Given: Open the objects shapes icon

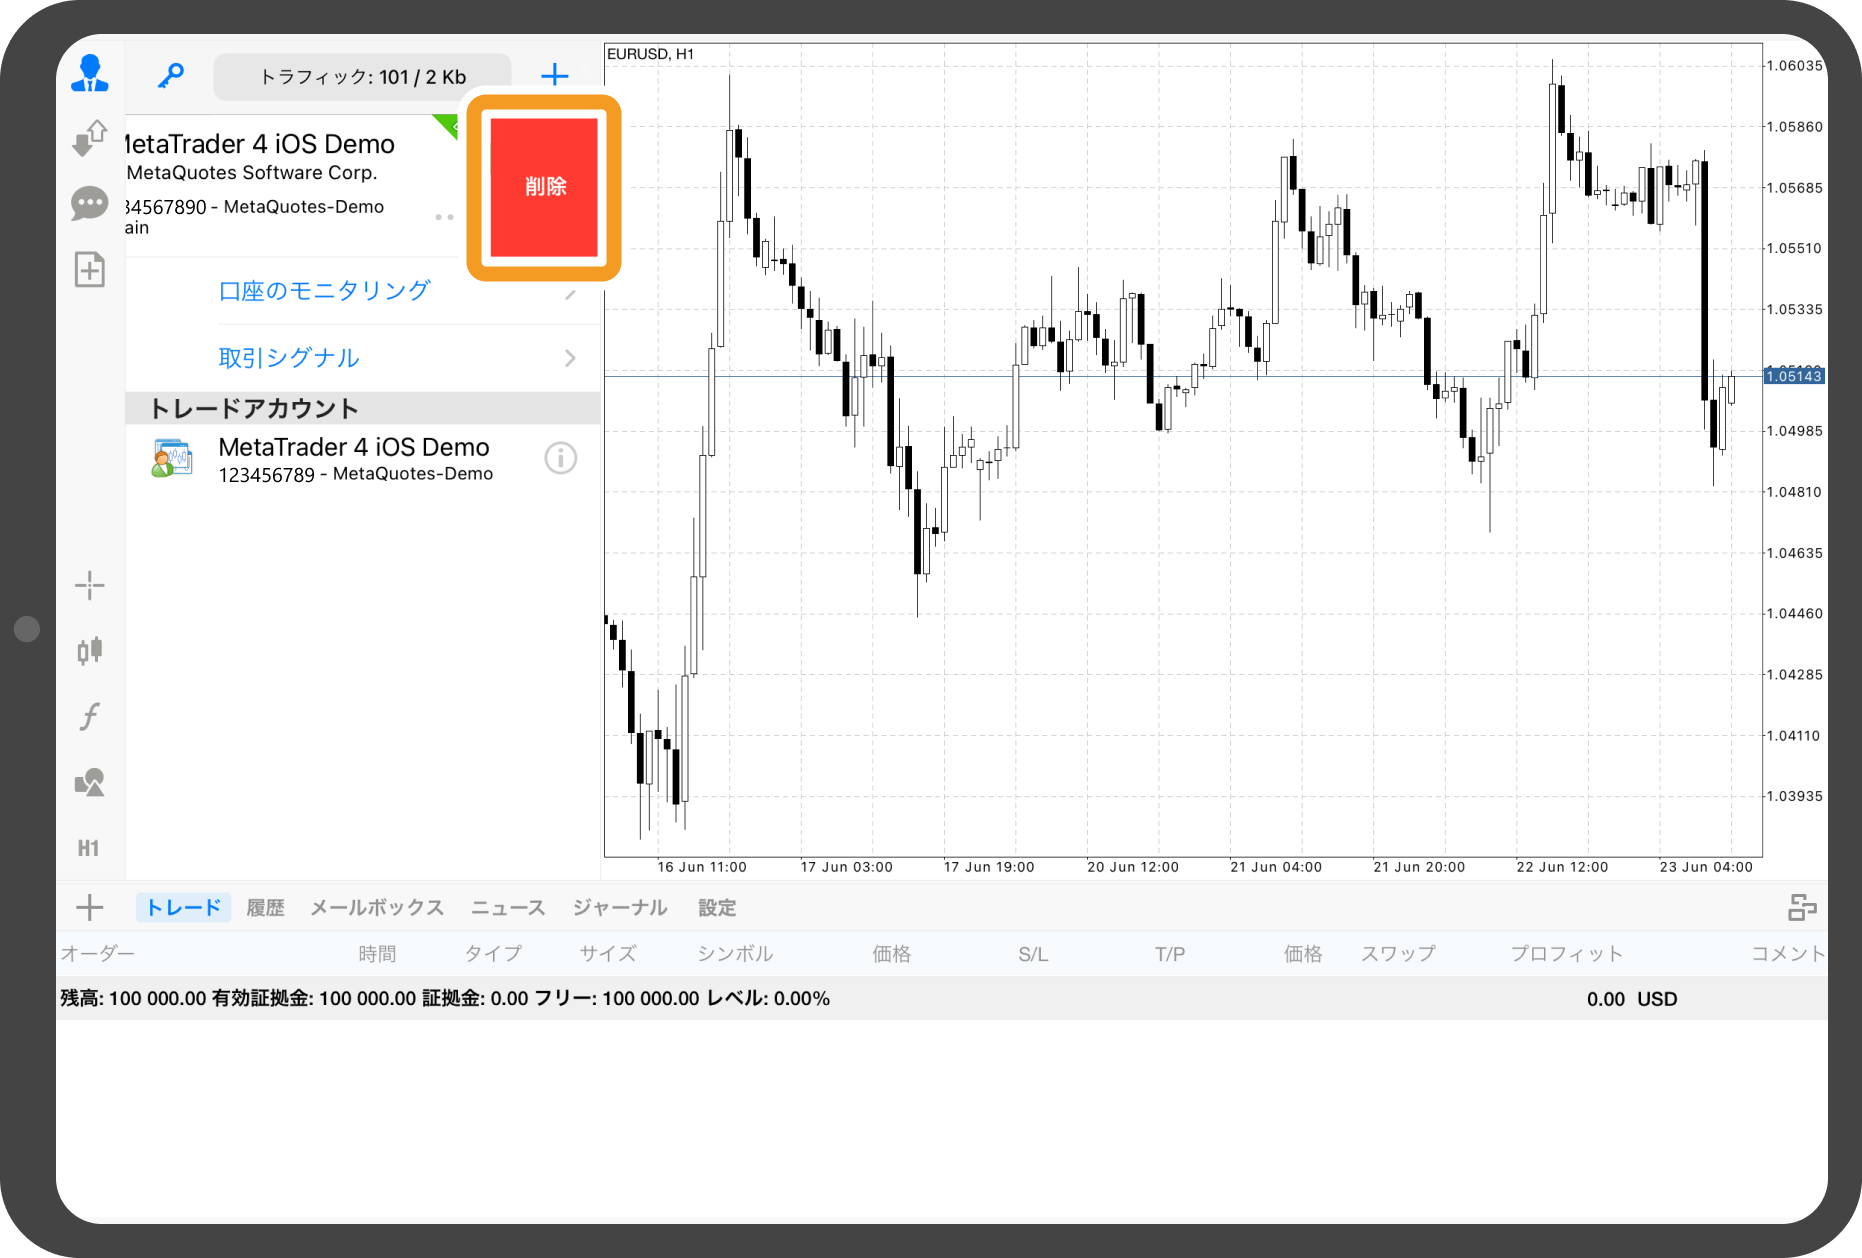Looking at the screenshot, I should pyautogui.click(x=90, y=782).
